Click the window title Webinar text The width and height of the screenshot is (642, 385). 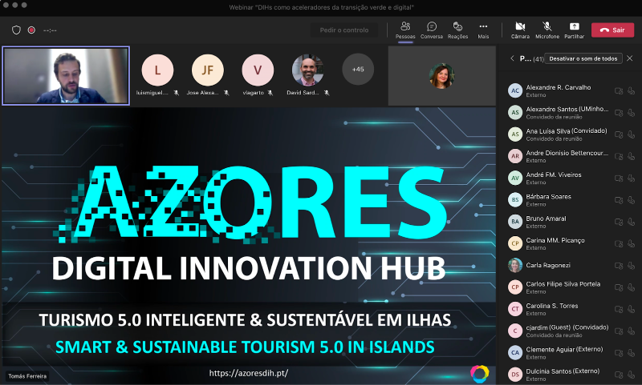click(x=321, y=7)
